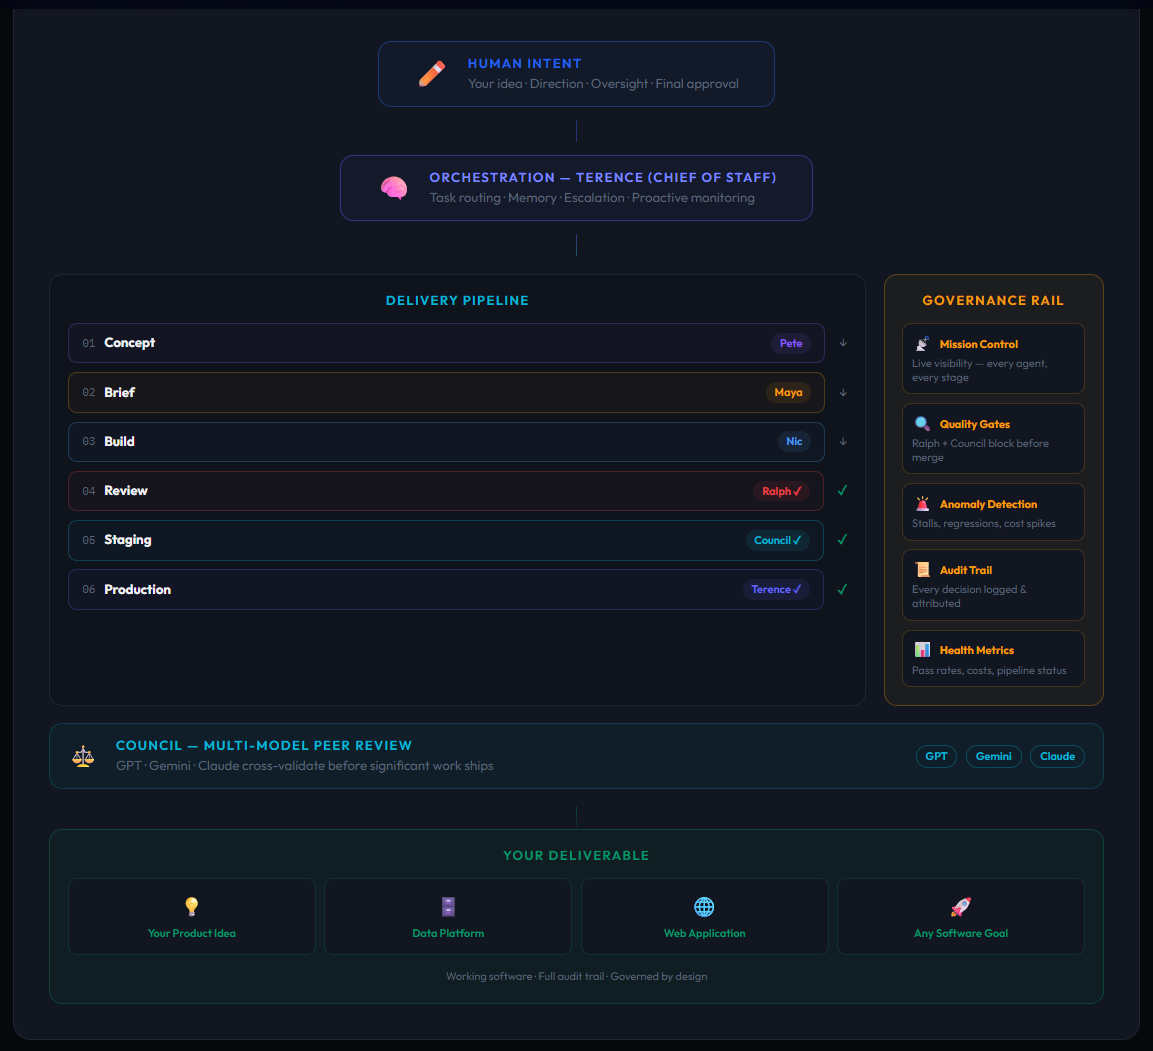Image resolution: width=1153 pixels, height=1051 pixels.
Task: Click the green checkmark beside Staging row
Action: pyautogui.click(x=842, y=540)
